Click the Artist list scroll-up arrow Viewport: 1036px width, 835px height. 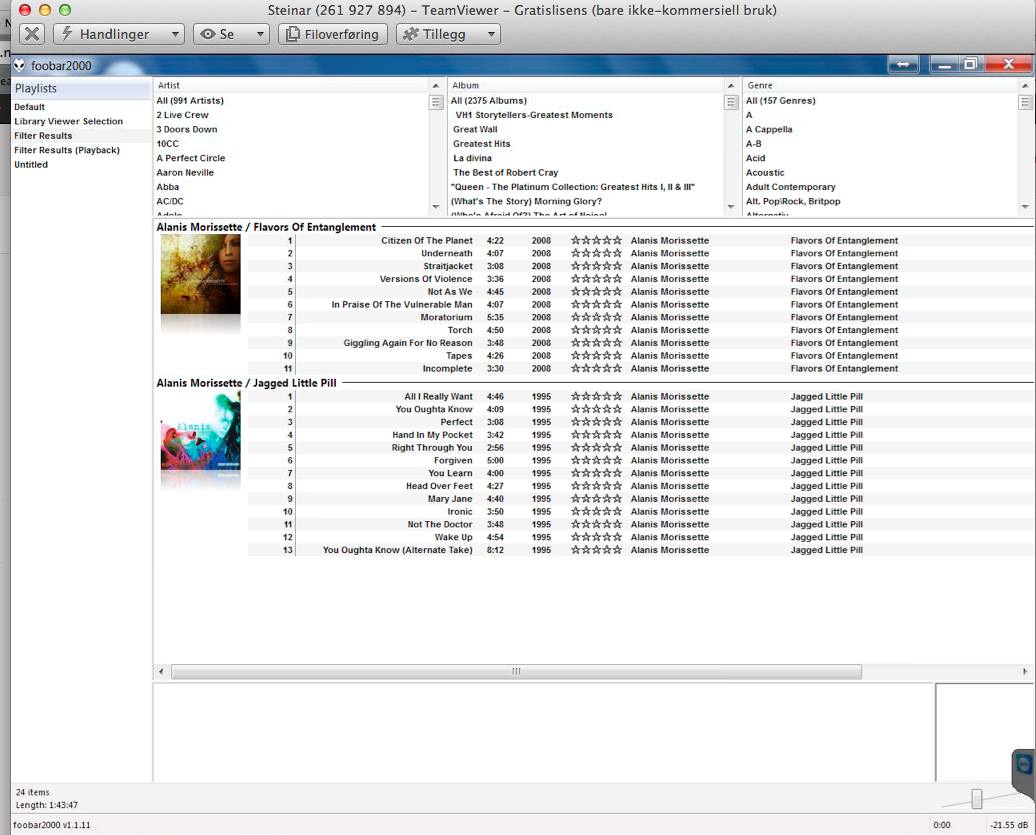(436, 86)
